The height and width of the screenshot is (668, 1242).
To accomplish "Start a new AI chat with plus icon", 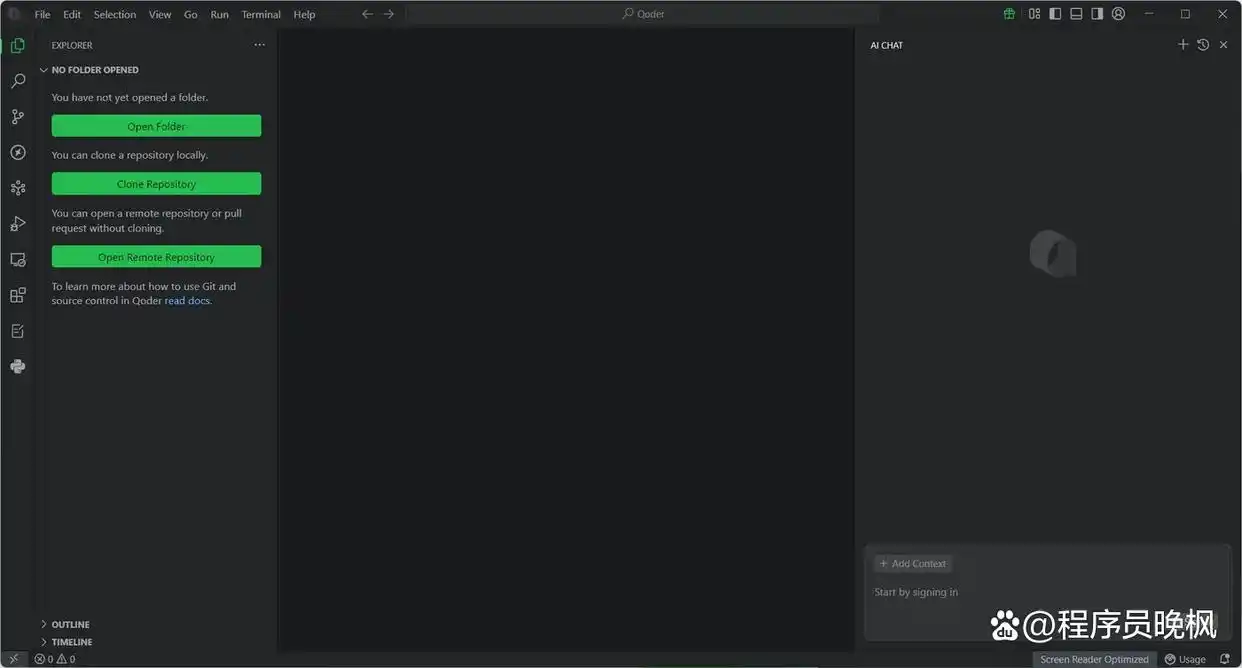I will point(1183,45).
